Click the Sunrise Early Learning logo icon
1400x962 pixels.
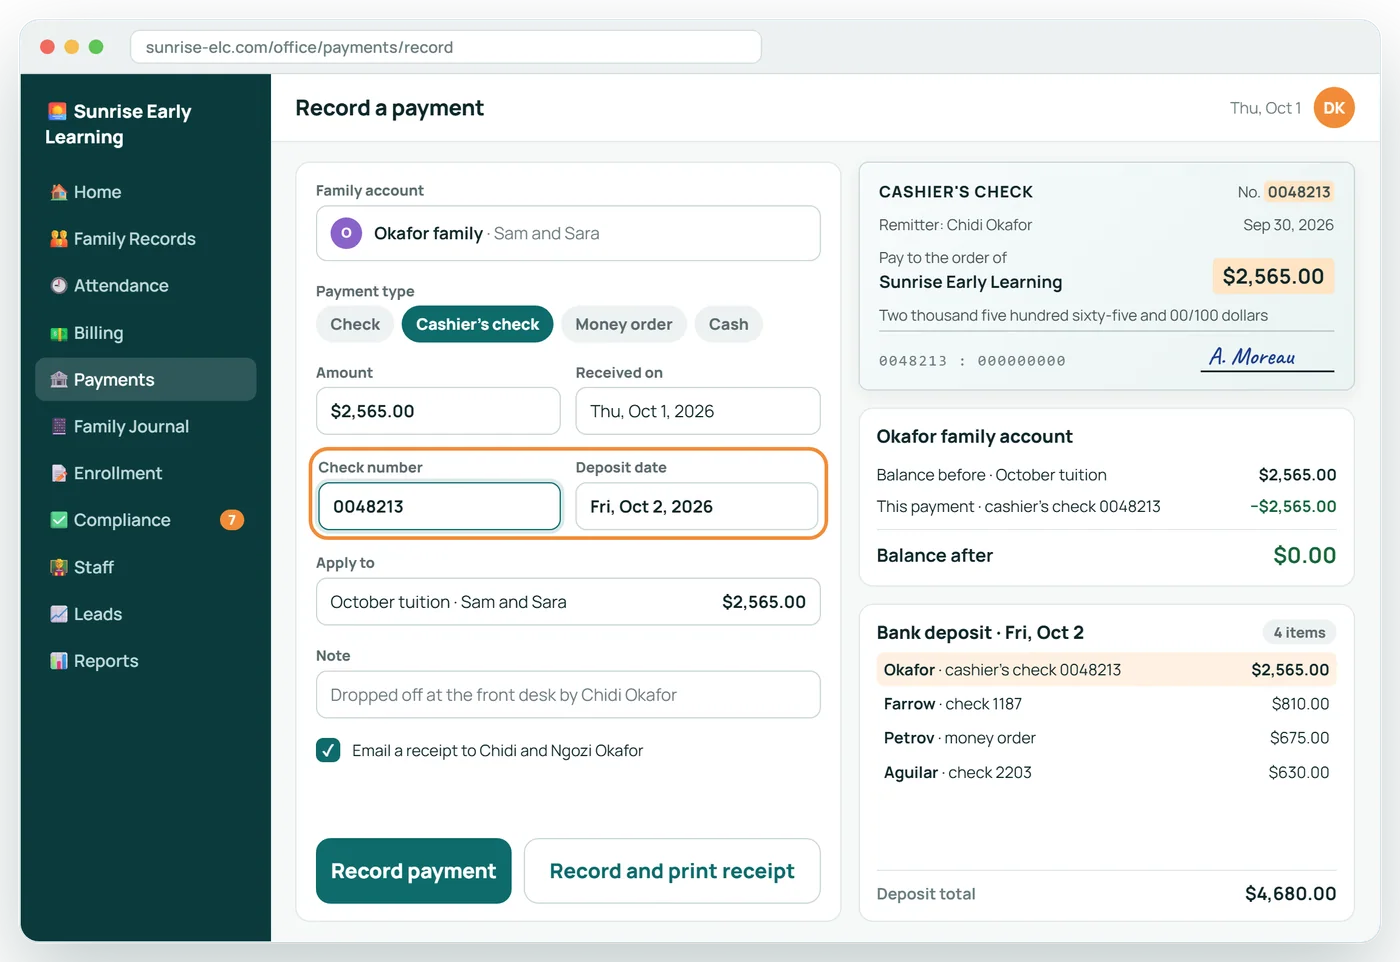[x=57, y=111]
